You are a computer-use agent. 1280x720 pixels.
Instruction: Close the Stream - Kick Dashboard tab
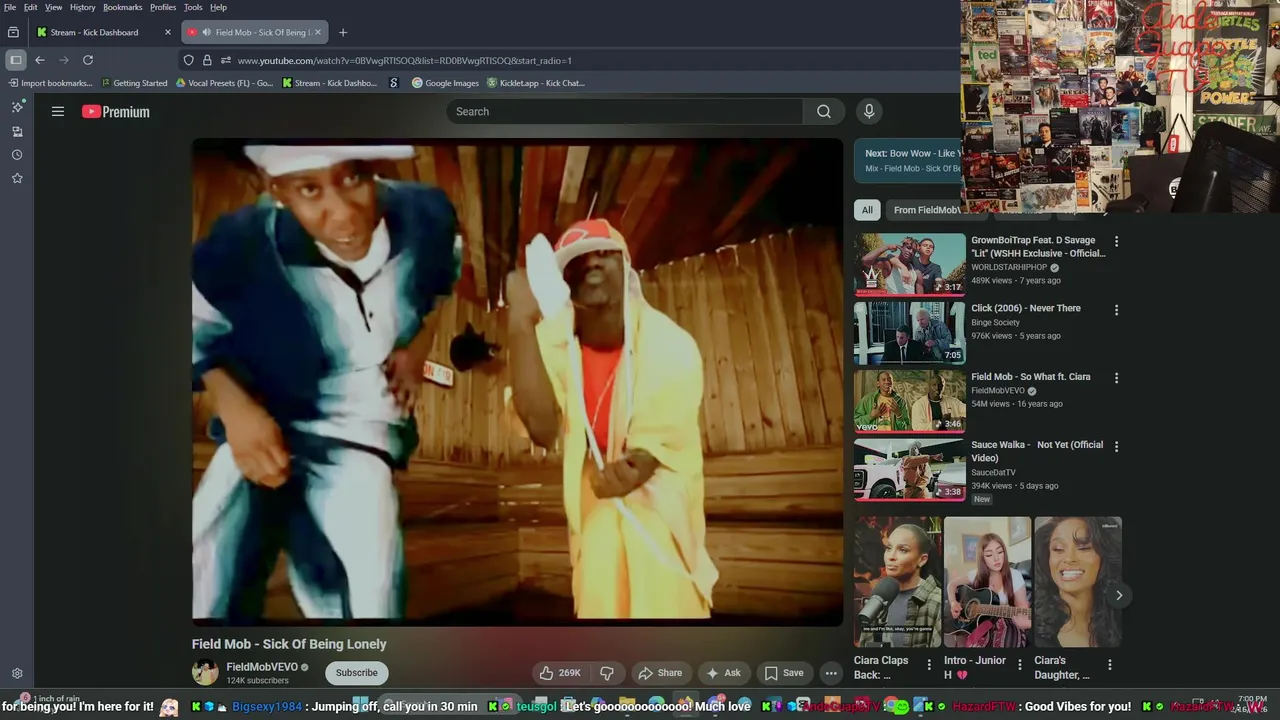(168, 32)
